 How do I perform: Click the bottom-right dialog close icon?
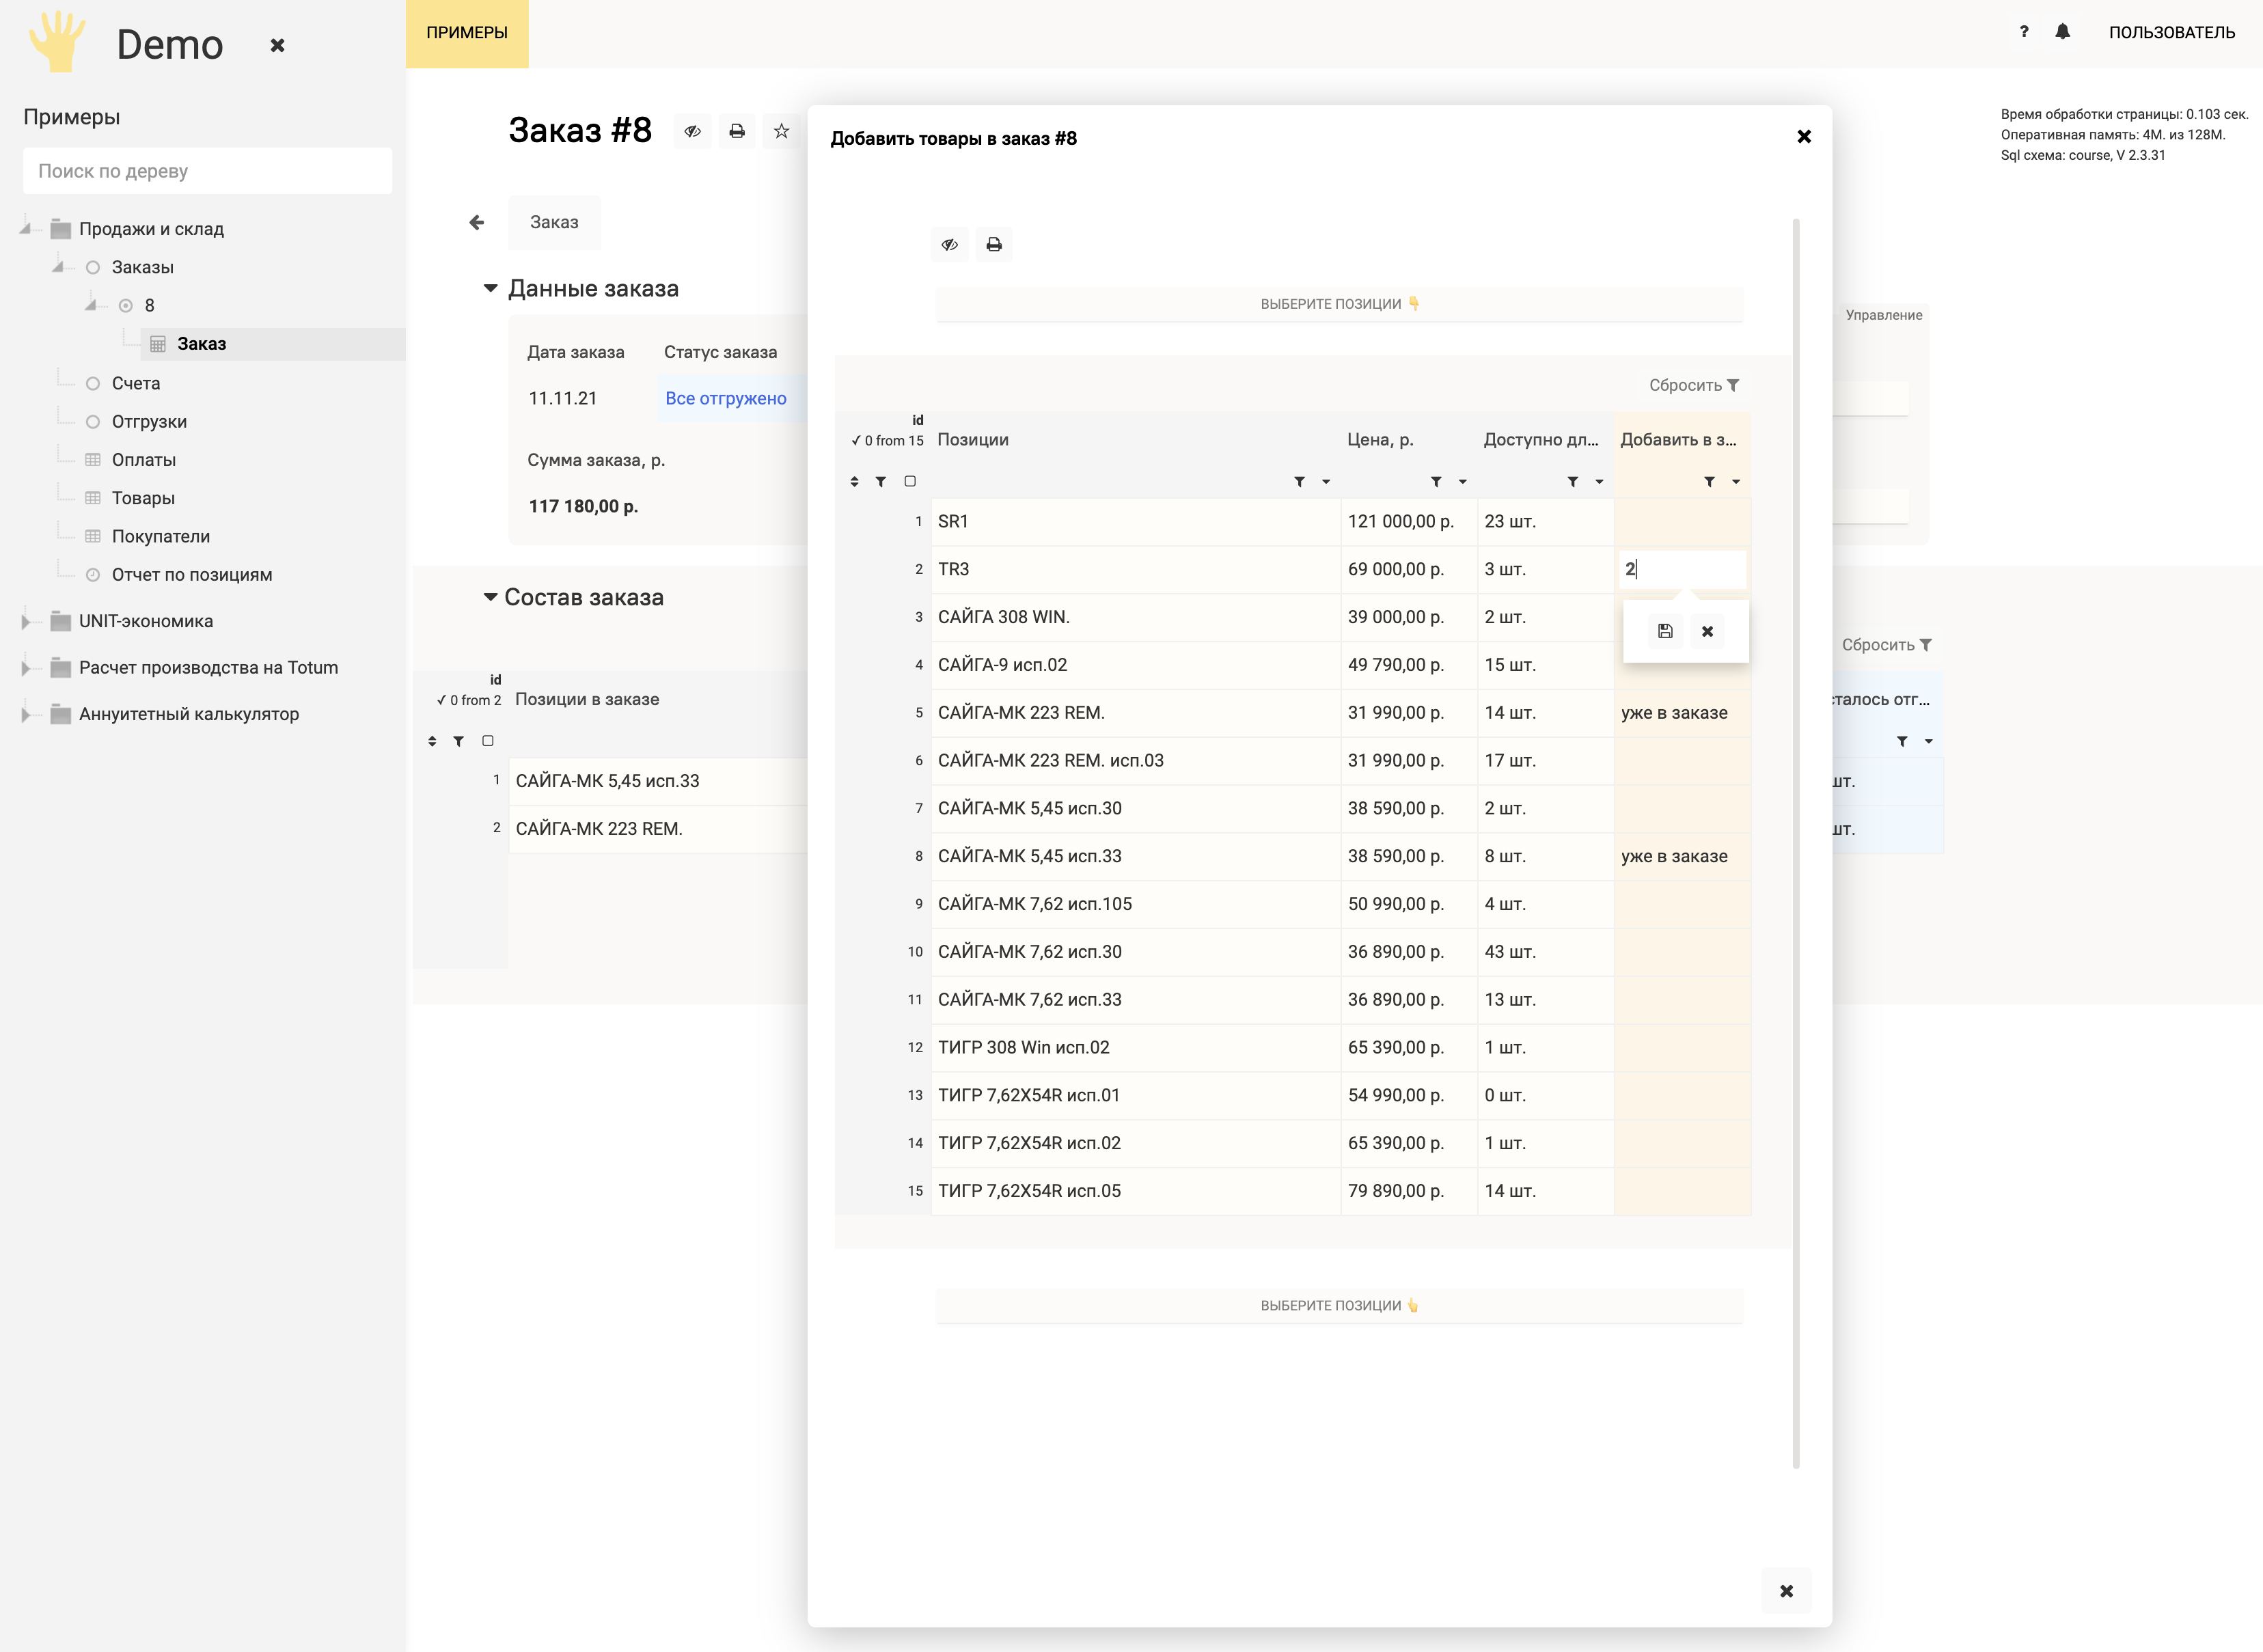(1787, 1591)
